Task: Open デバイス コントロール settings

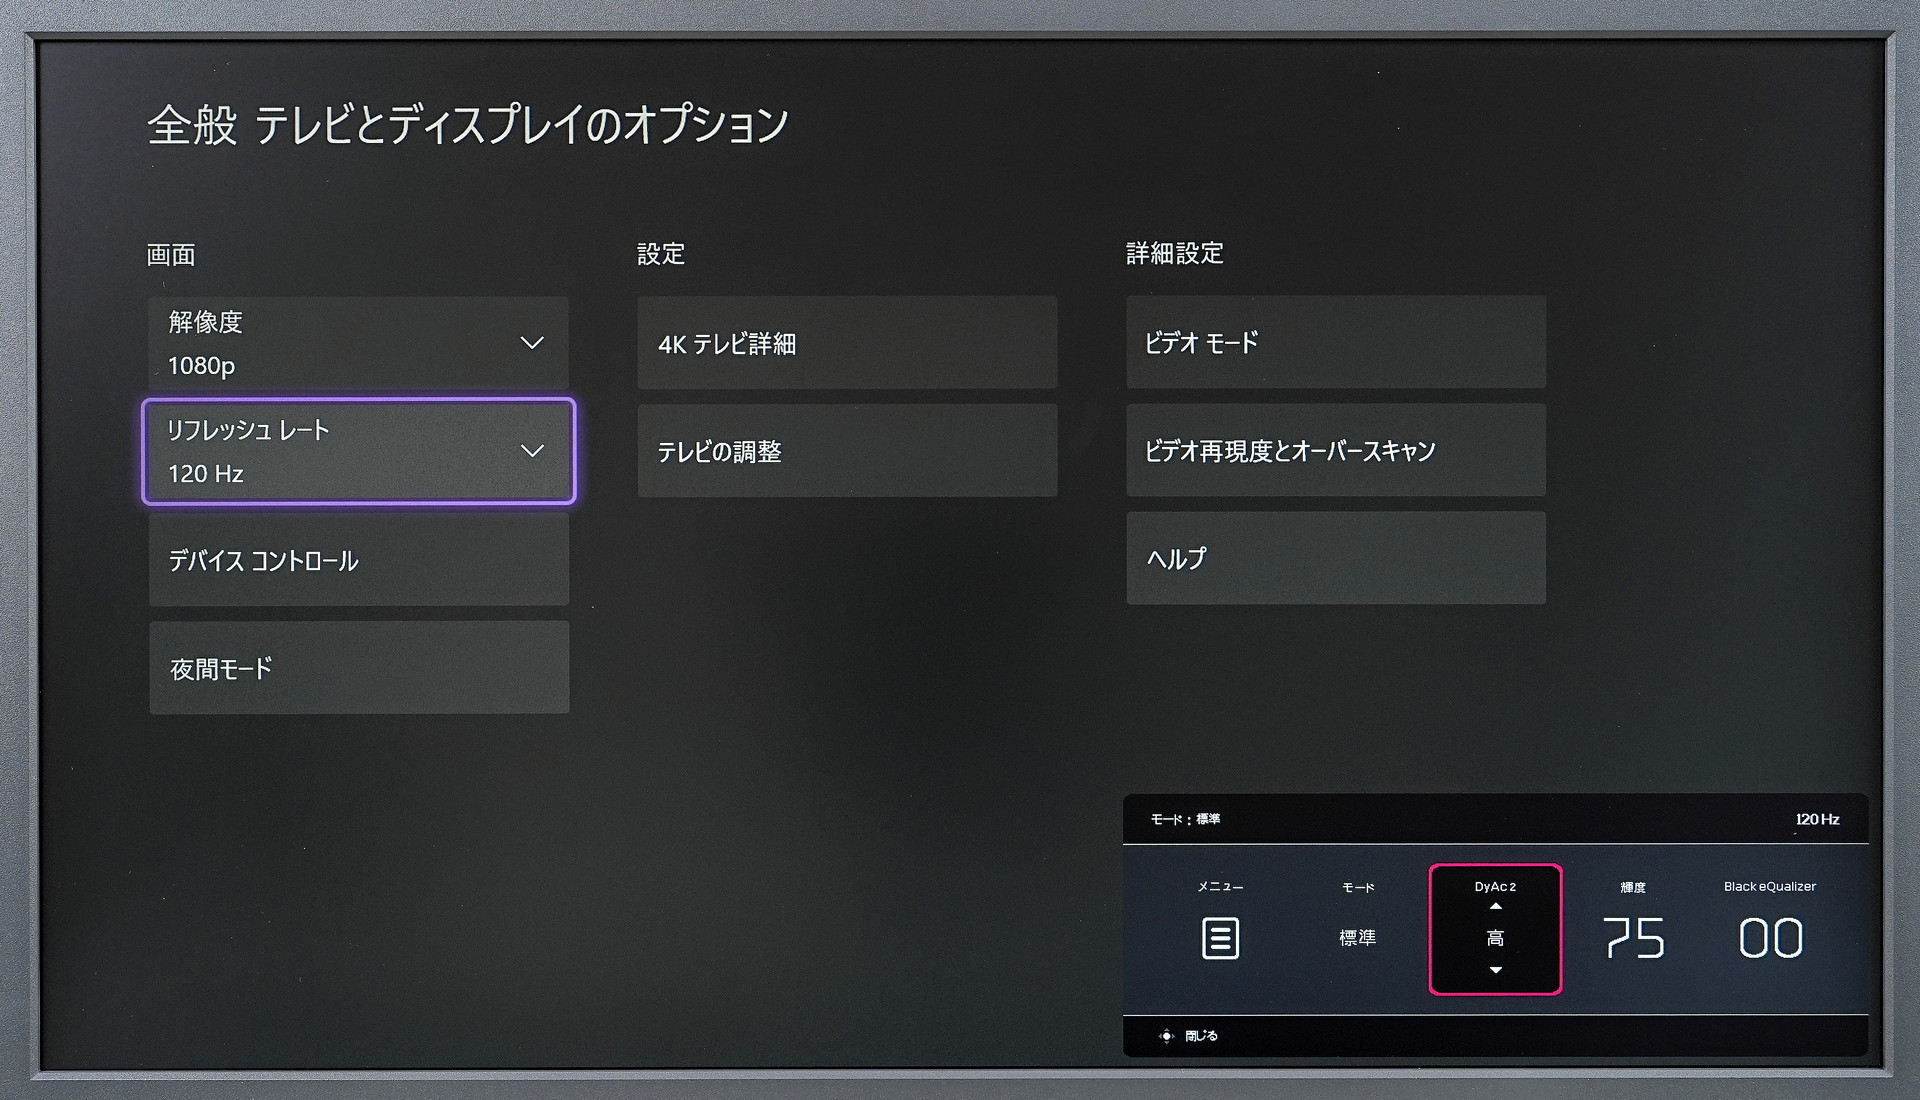Action: coord(359,559)
